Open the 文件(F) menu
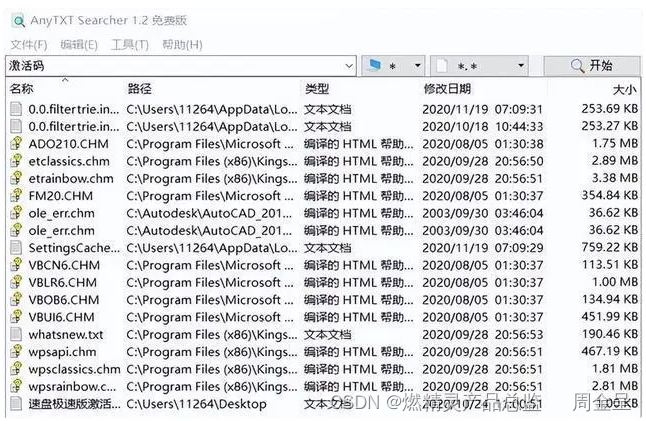This screenshot has height=421, width=646. (28, 44)
